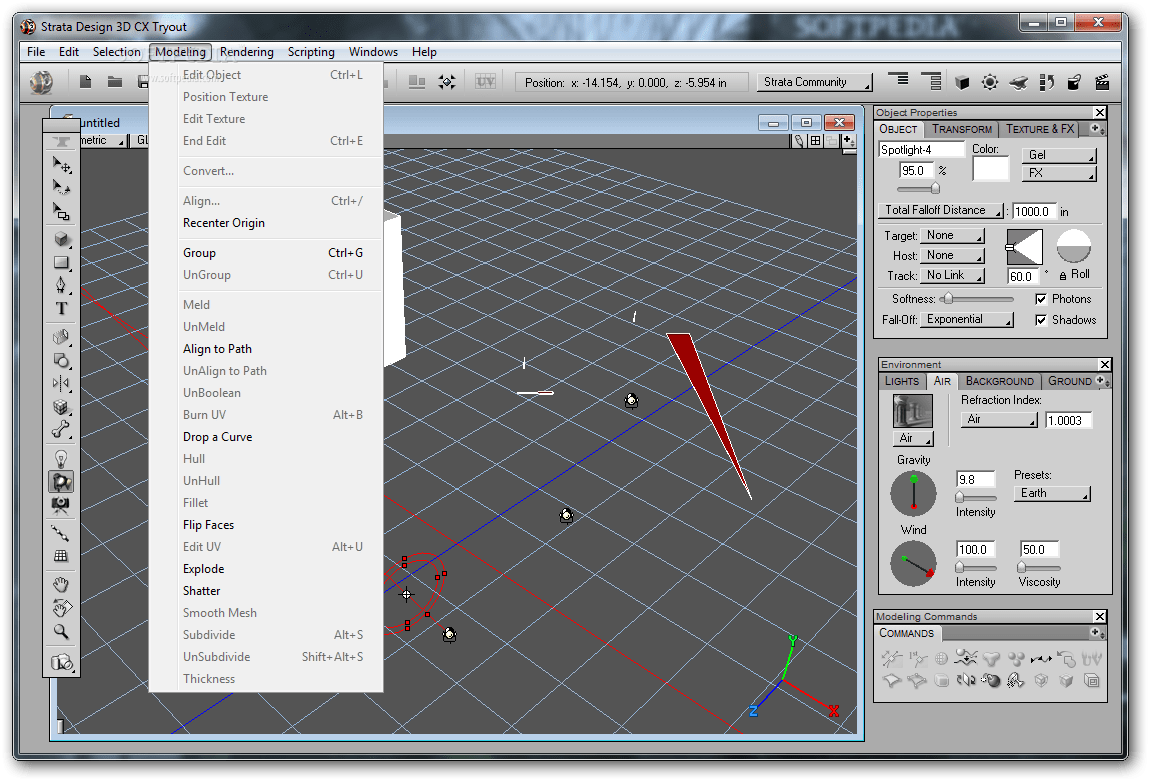Click the New document icon in toolbar
1149x781 pixels.
(x=86, y=82)
